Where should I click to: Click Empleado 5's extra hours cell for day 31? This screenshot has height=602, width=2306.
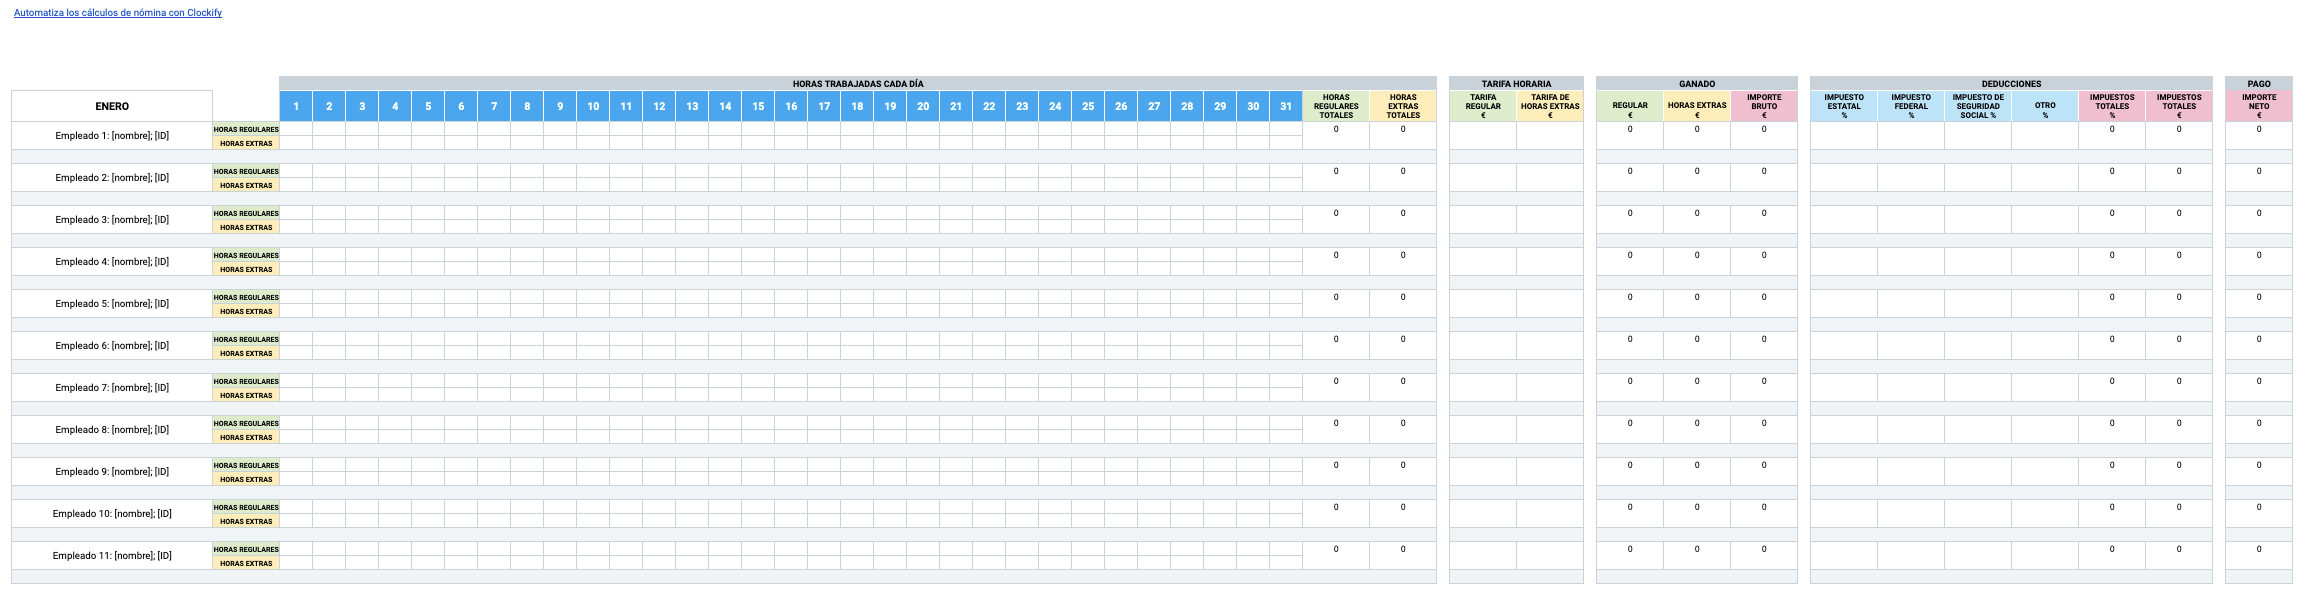tap(1286, 311)
